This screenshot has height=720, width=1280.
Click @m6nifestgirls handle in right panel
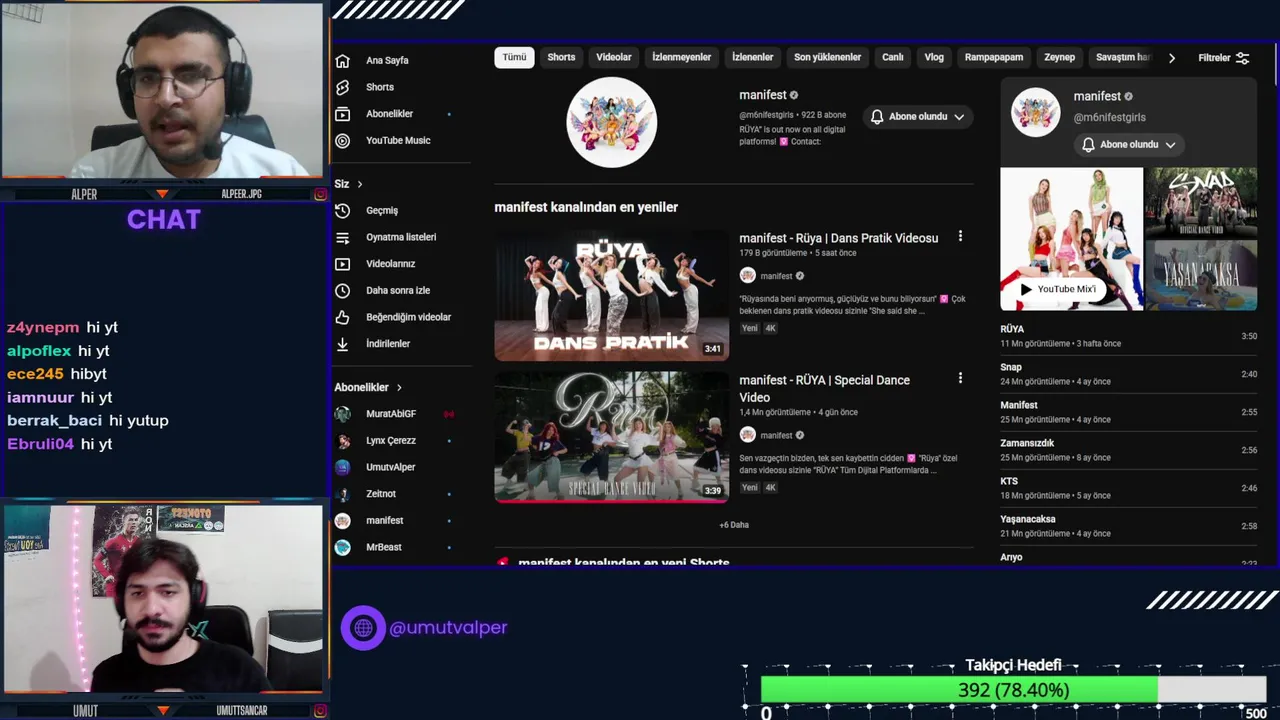pyautogui.click(x=1109, y=118)
